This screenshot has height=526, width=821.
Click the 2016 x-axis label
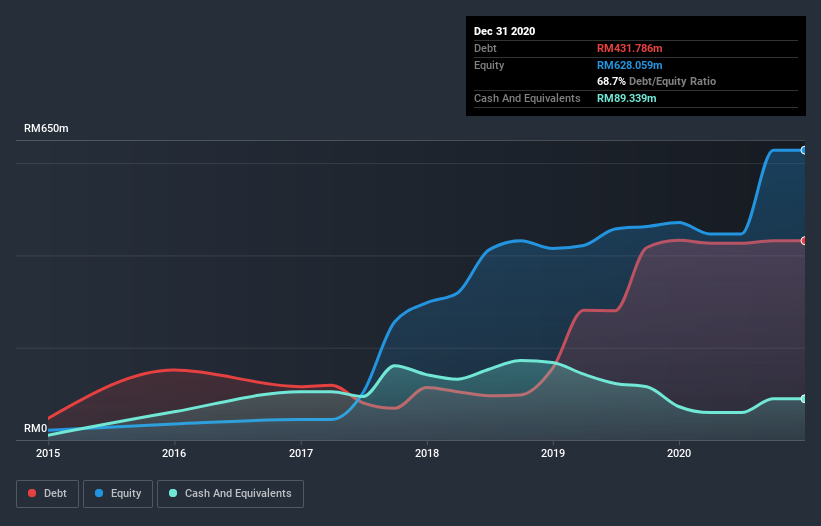174,453
